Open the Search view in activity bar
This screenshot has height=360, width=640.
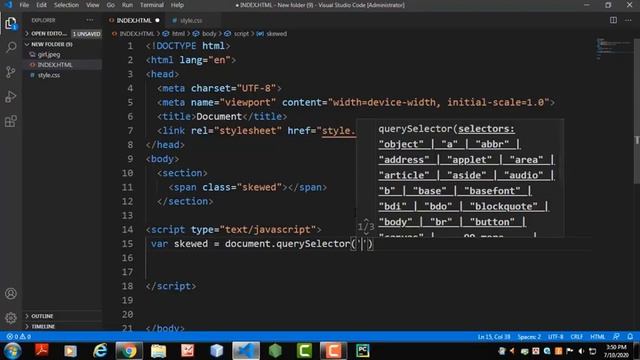tap(11, 47)
